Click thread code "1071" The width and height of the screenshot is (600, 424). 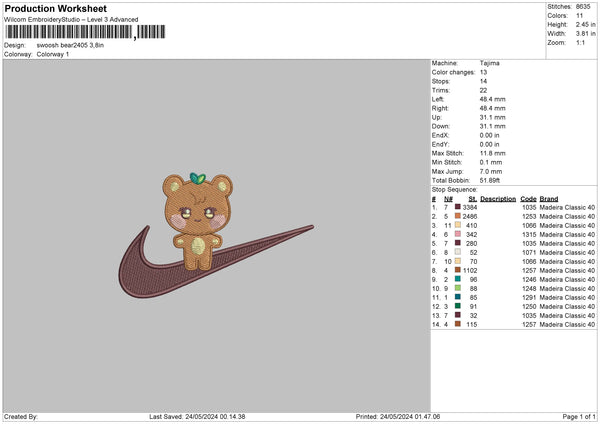coord(529,252)
